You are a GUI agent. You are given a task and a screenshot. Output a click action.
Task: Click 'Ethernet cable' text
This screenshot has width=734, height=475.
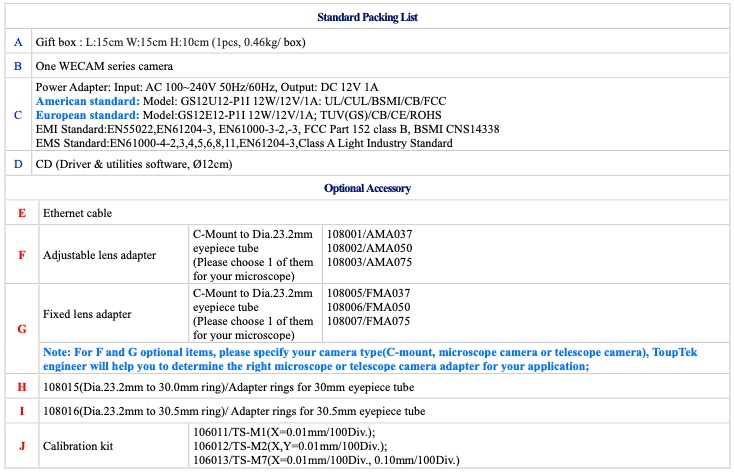pyautogui.click(x=77, y=213)
